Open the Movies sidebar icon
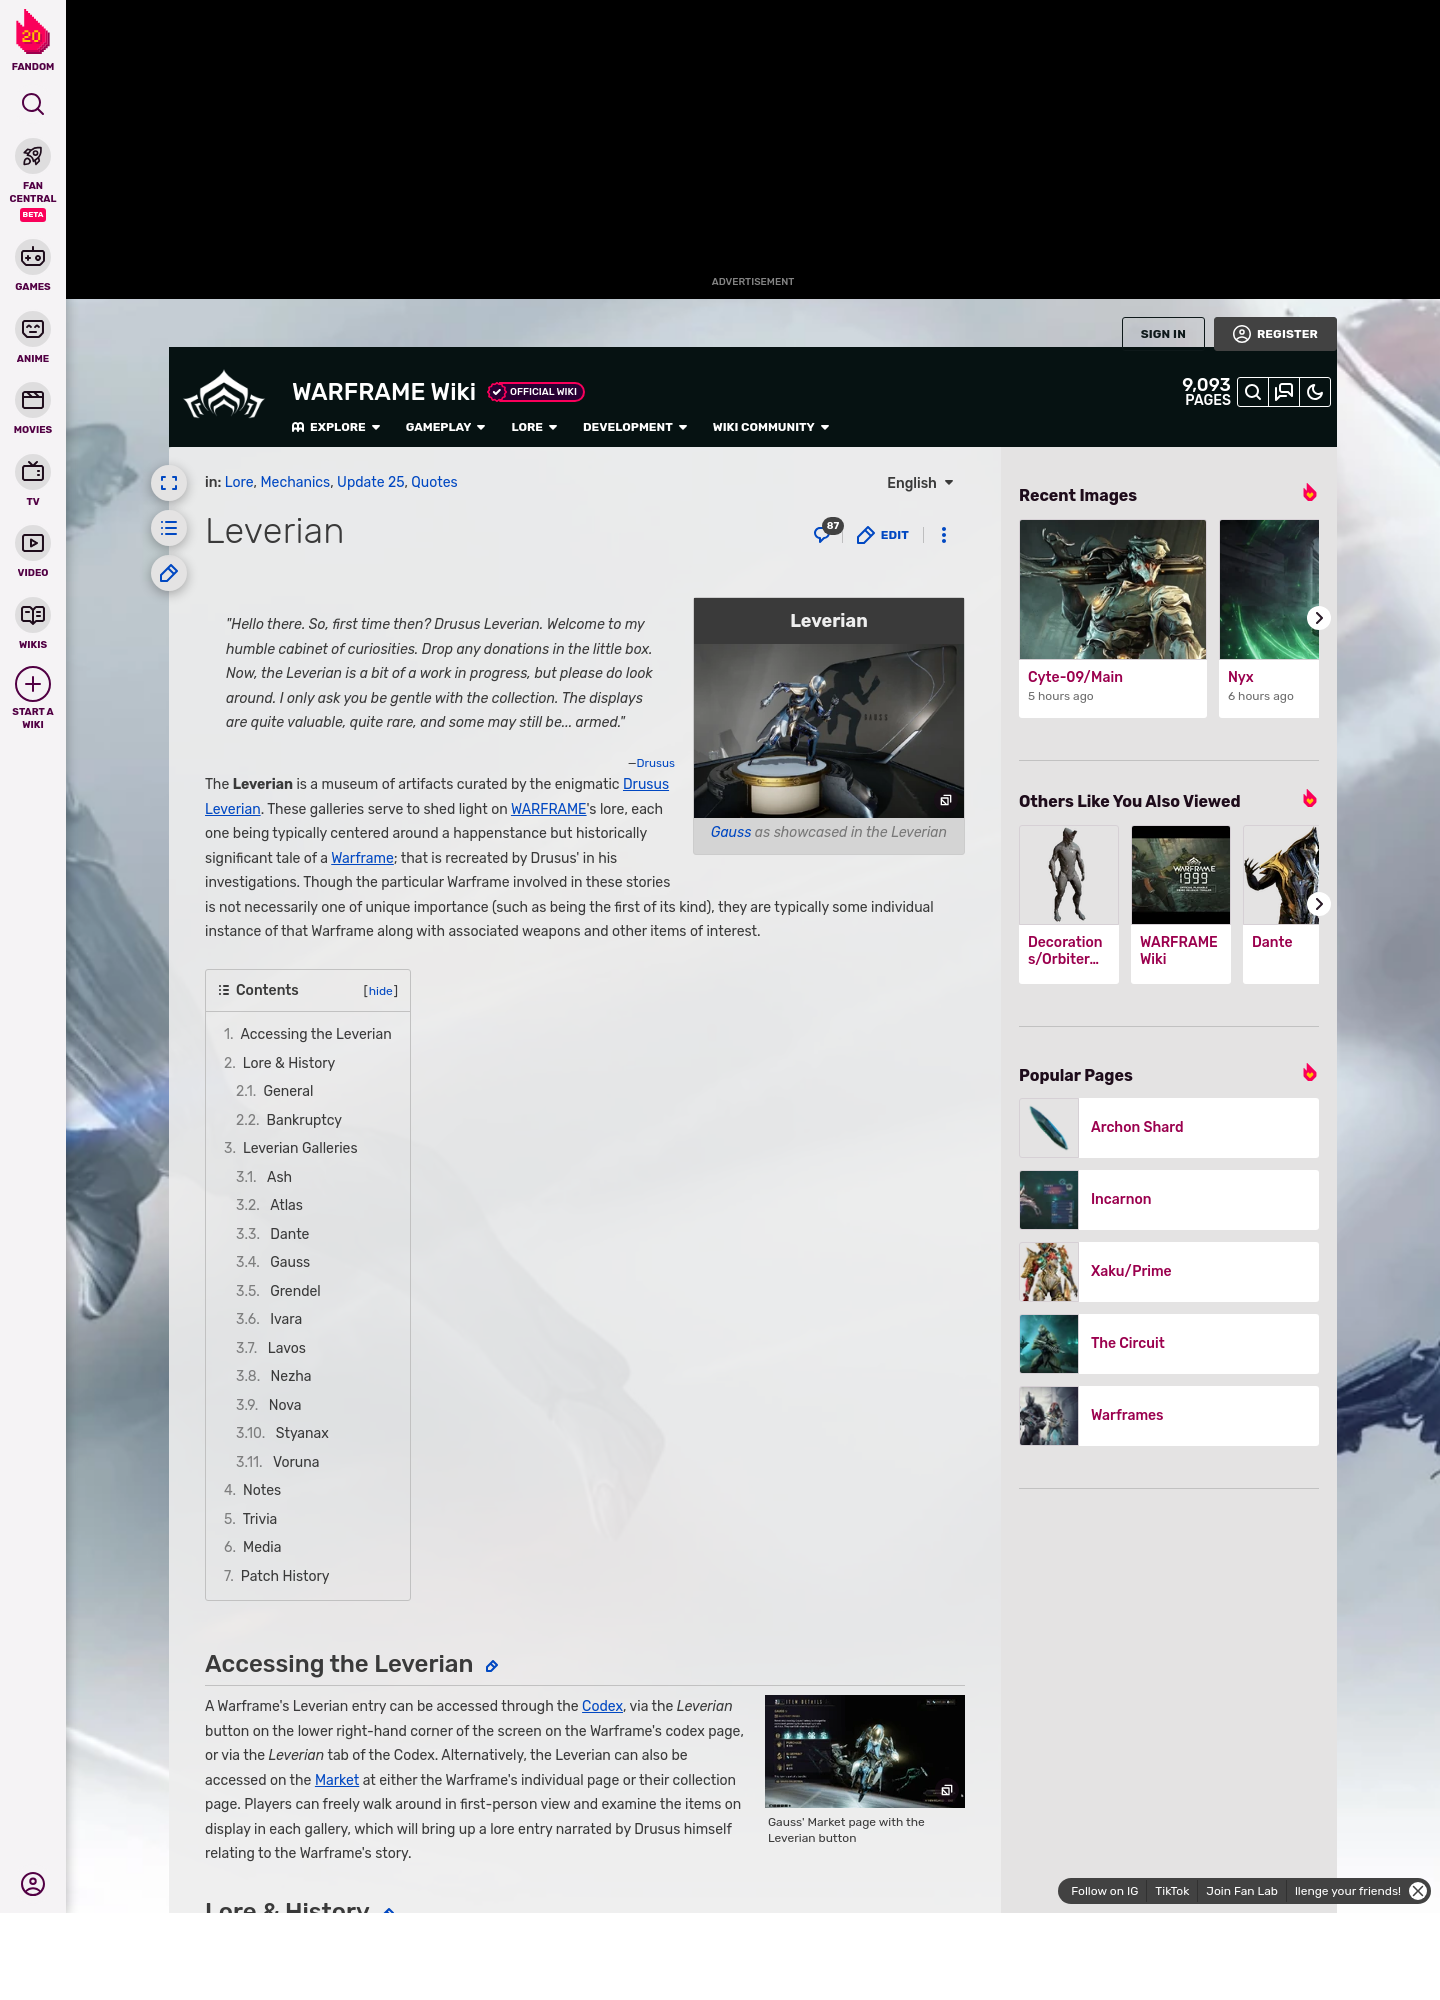1440x2000 pixels. tap(33, 400)
